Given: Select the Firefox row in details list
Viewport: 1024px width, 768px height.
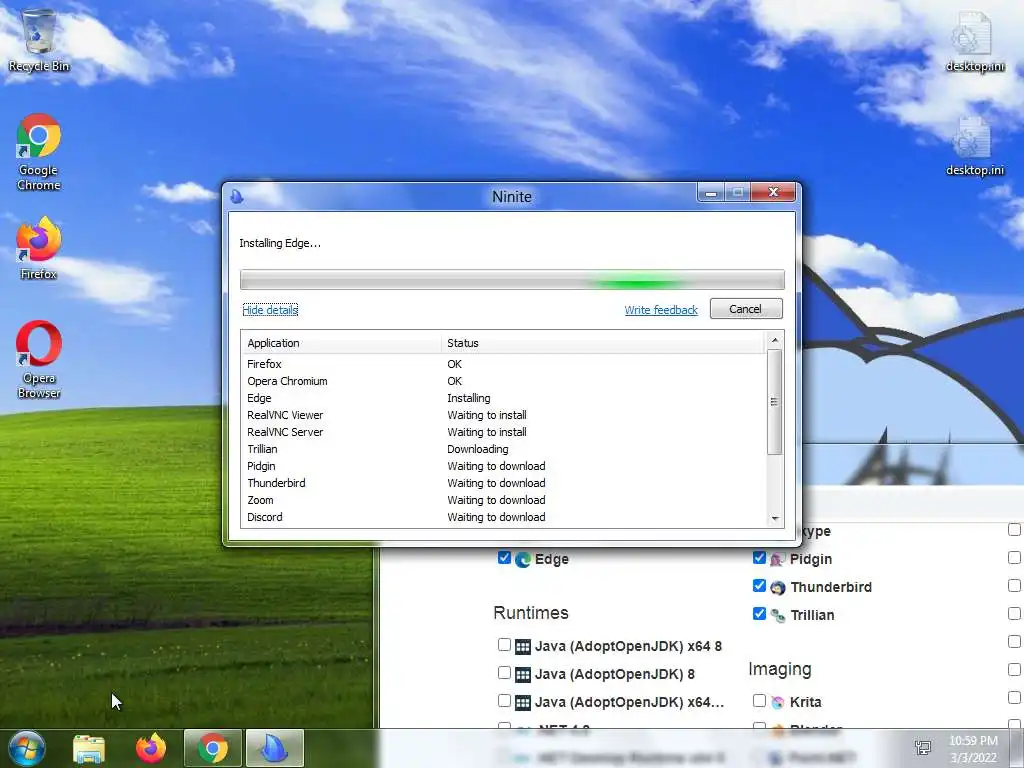Looking at the screenshot, I should coord(503,364).
